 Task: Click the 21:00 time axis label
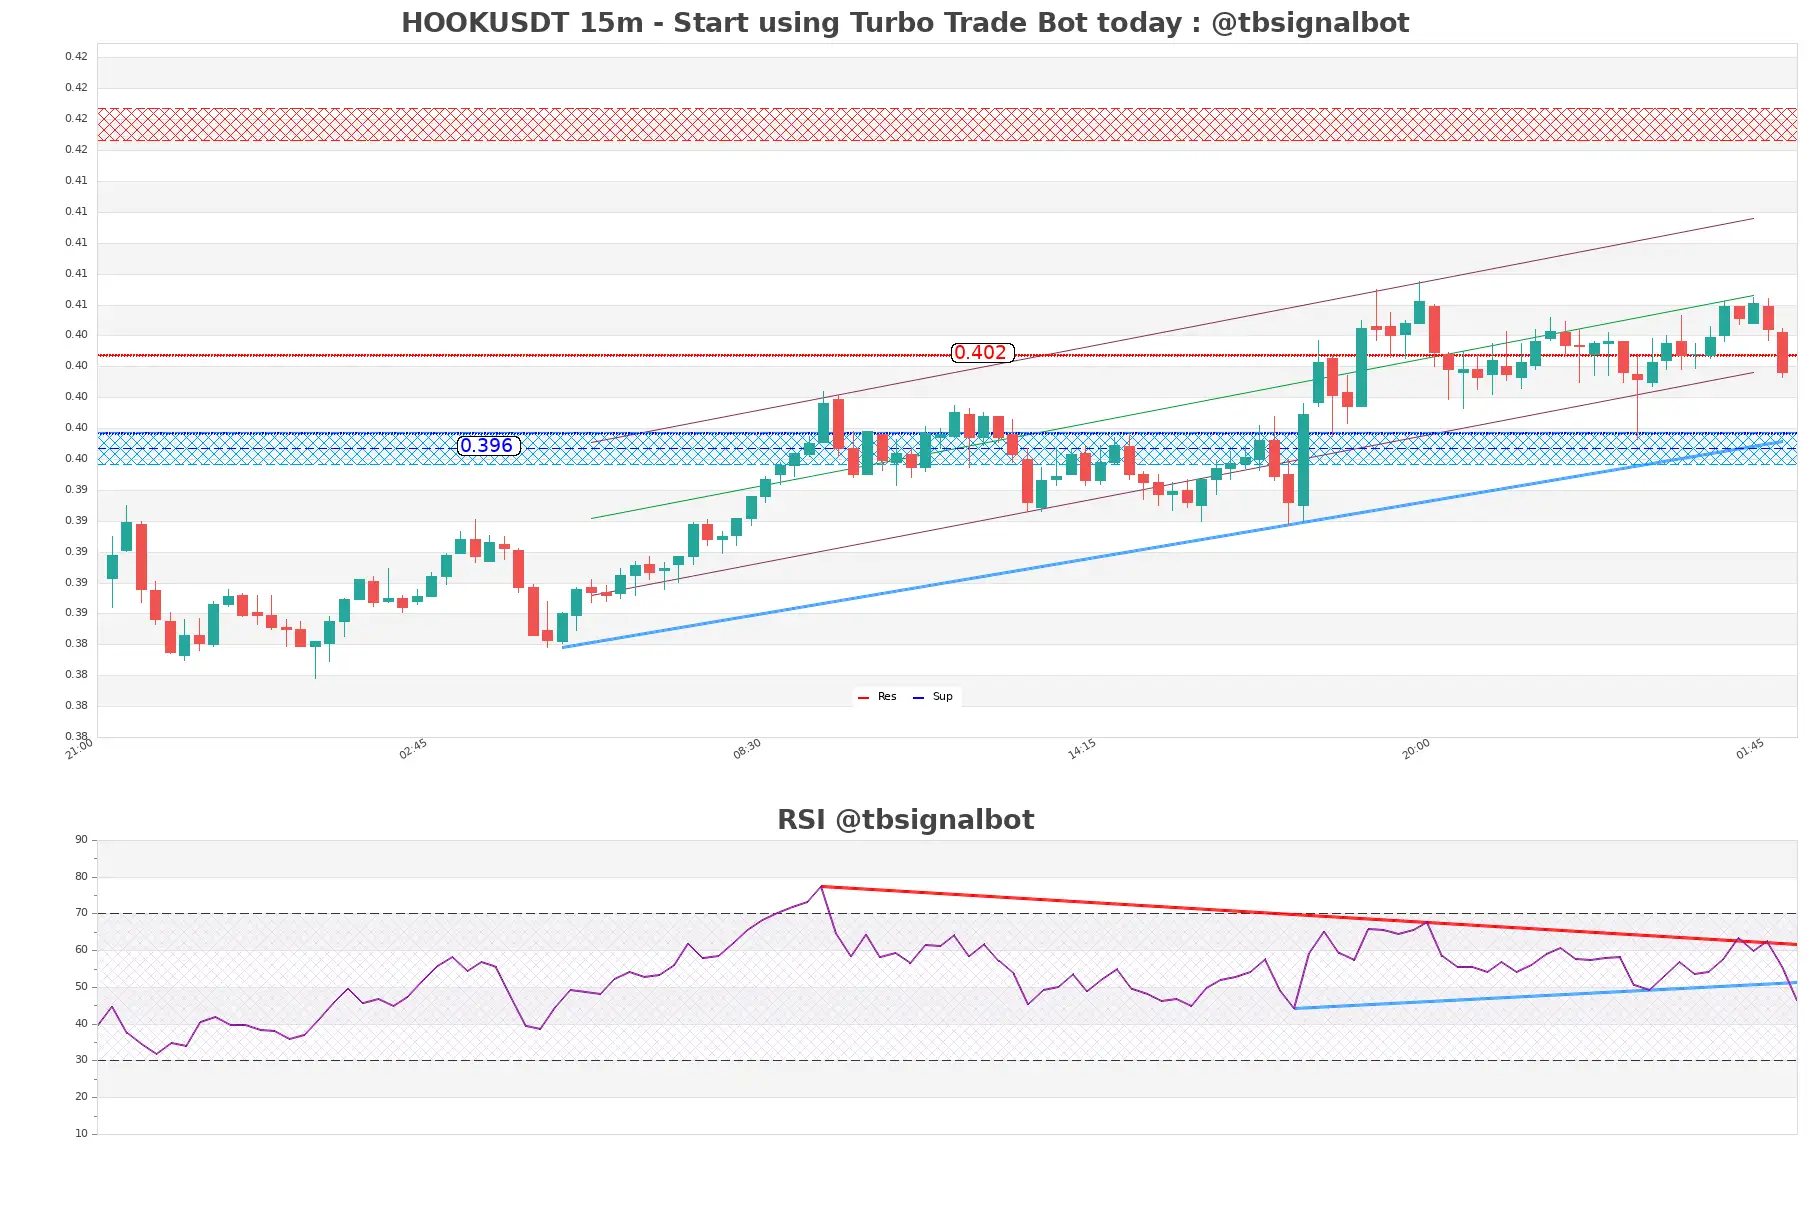[79, 749]
